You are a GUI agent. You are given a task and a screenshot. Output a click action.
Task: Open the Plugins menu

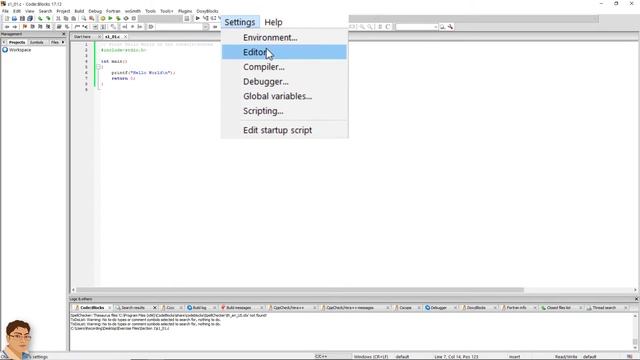(185, 11)
